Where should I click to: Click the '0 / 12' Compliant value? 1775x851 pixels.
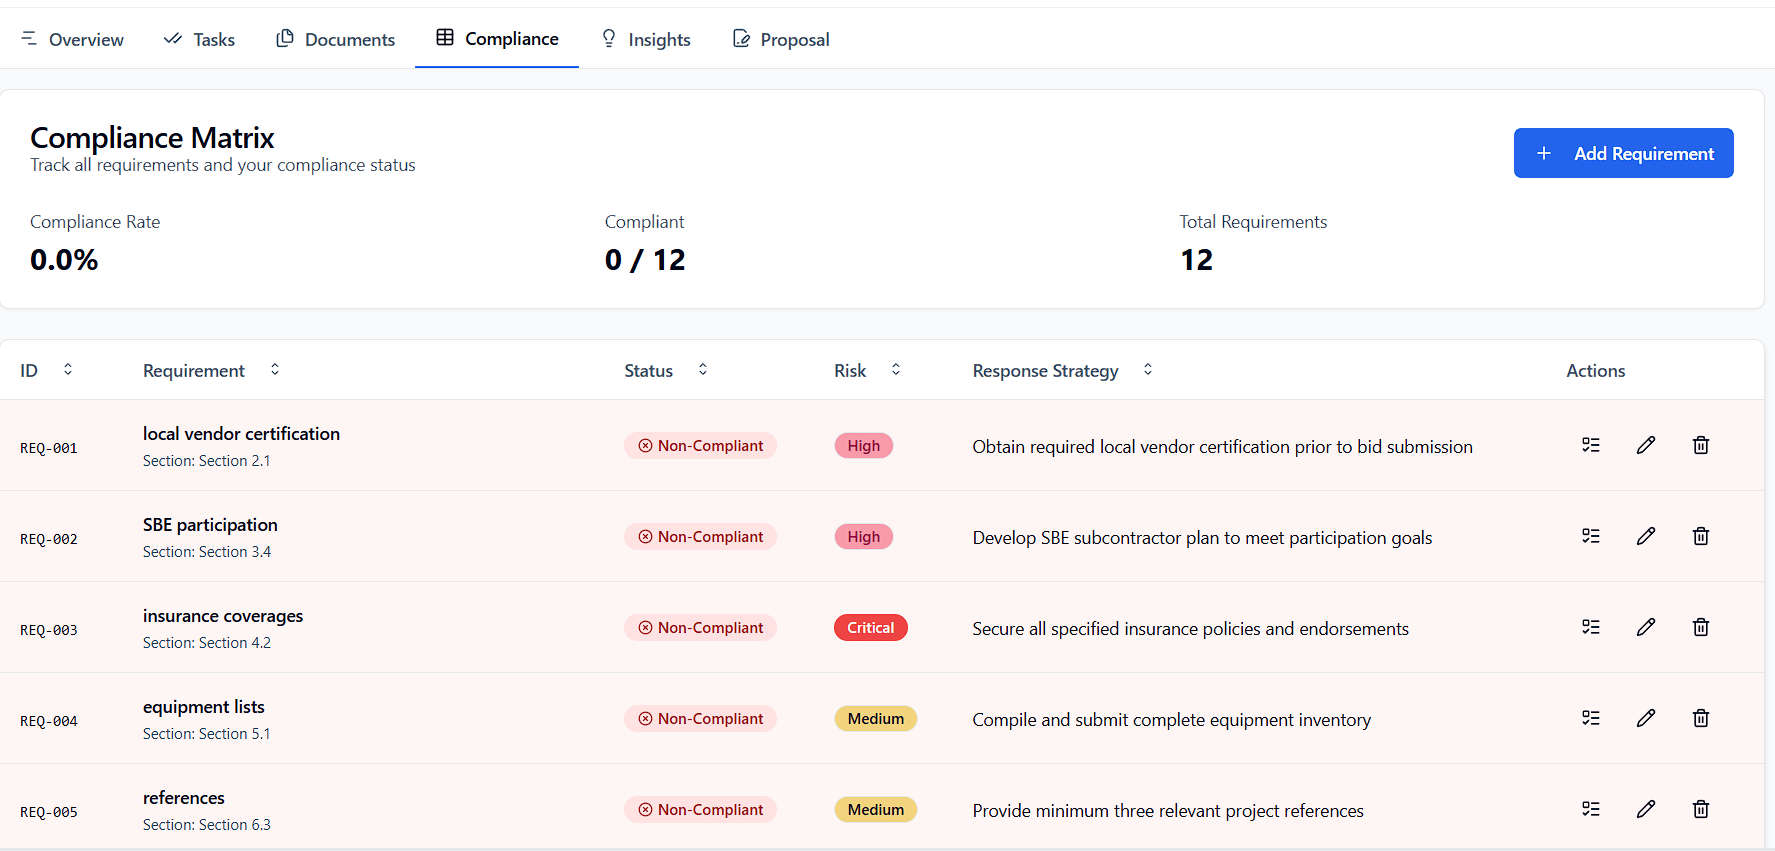(645, 260)
